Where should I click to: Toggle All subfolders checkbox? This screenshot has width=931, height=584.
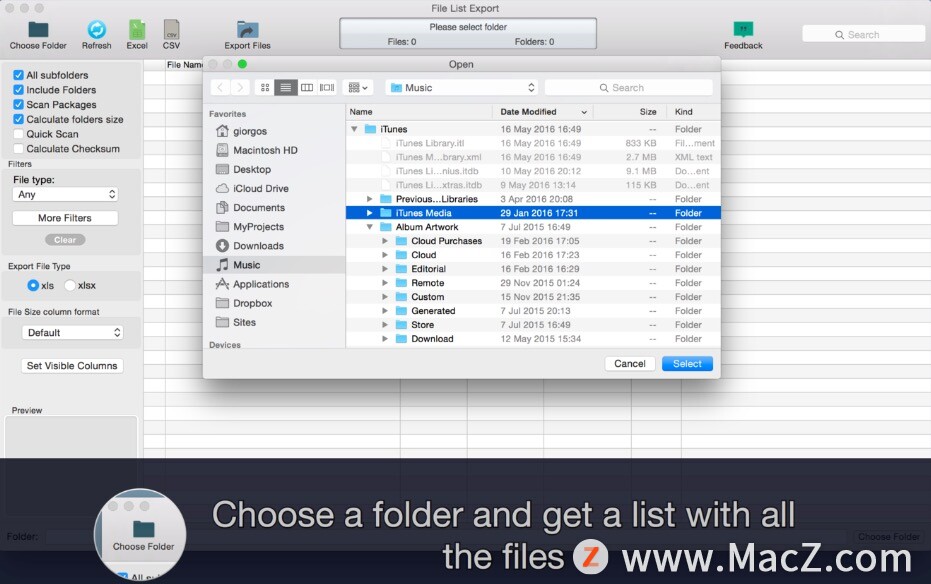click(18, 75)
